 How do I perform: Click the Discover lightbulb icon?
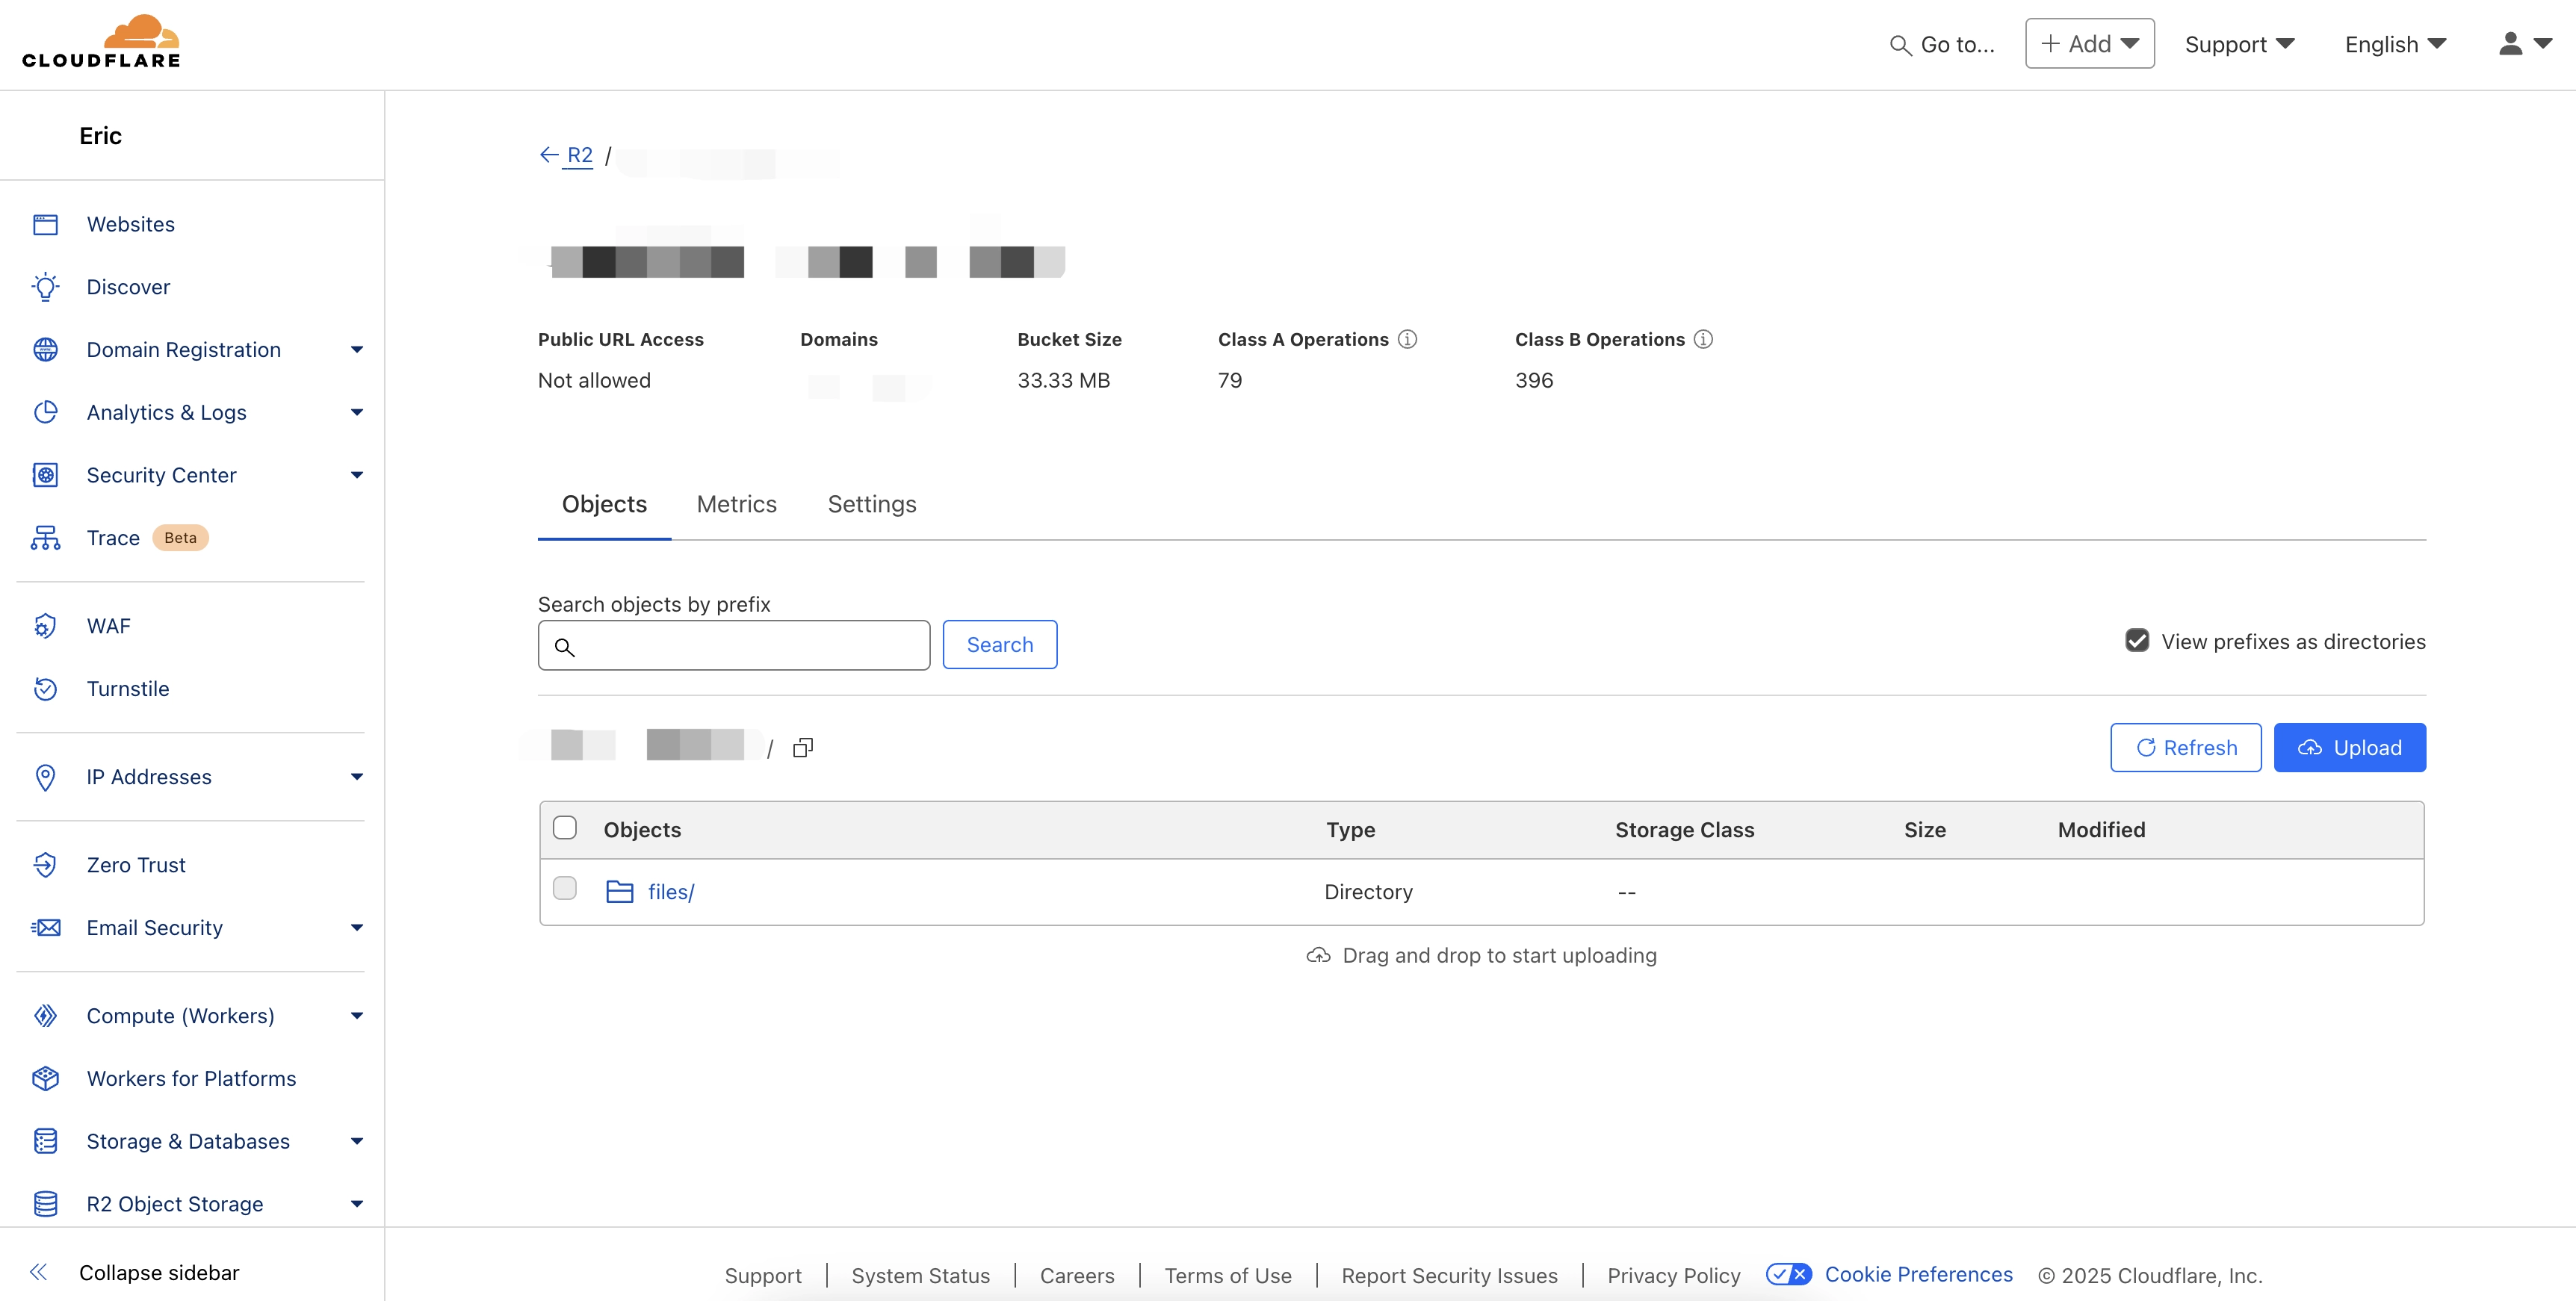[x=46, y=287]
